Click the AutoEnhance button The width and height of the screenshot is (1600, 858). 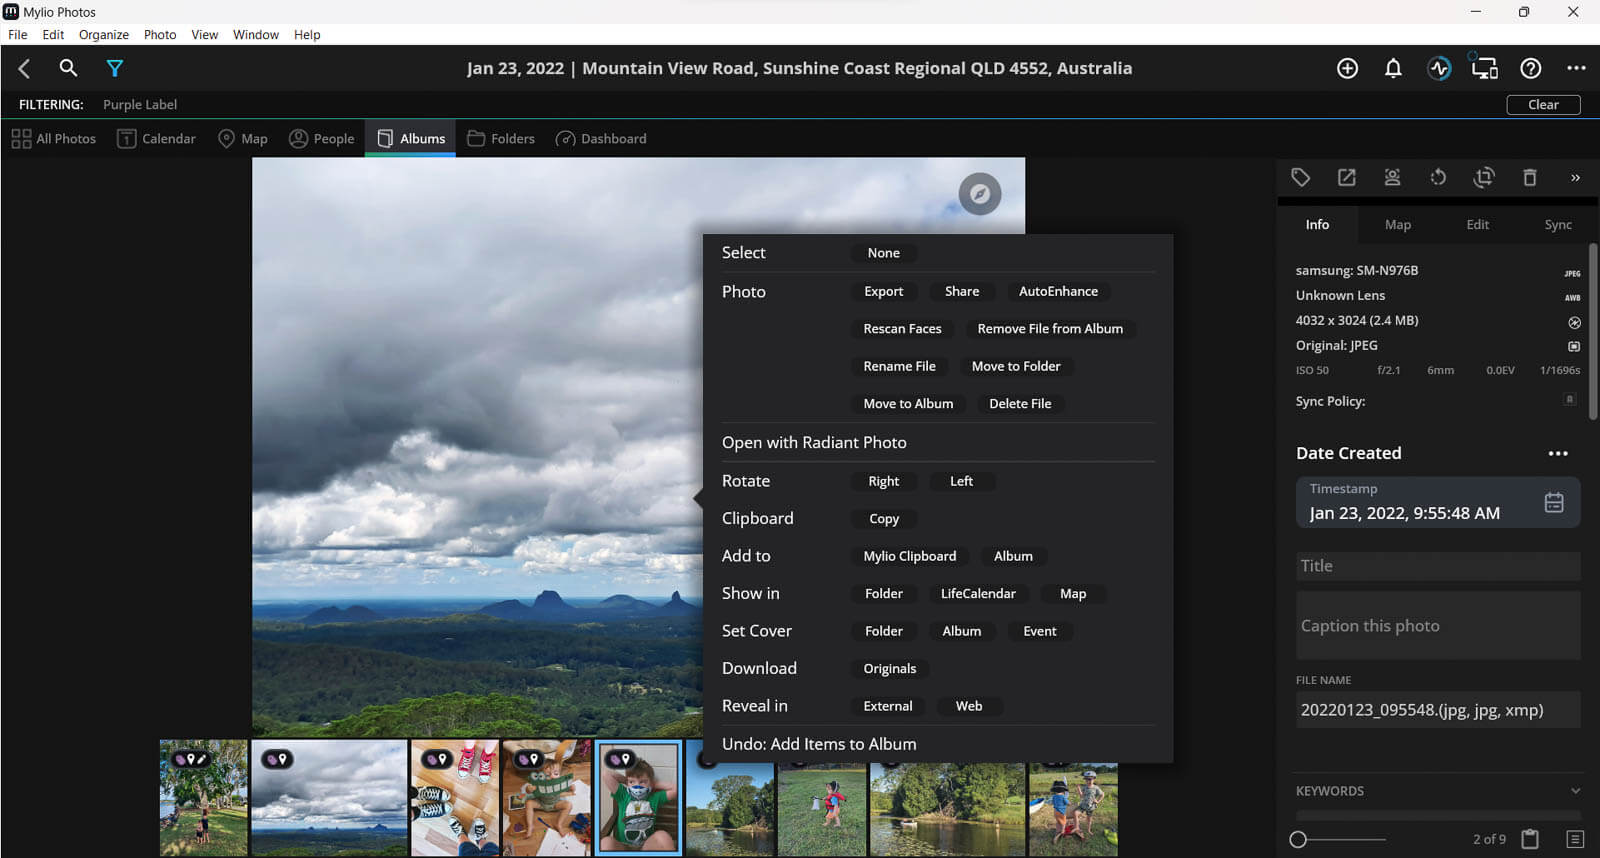pyautogui.click(x=1058, y=291)
